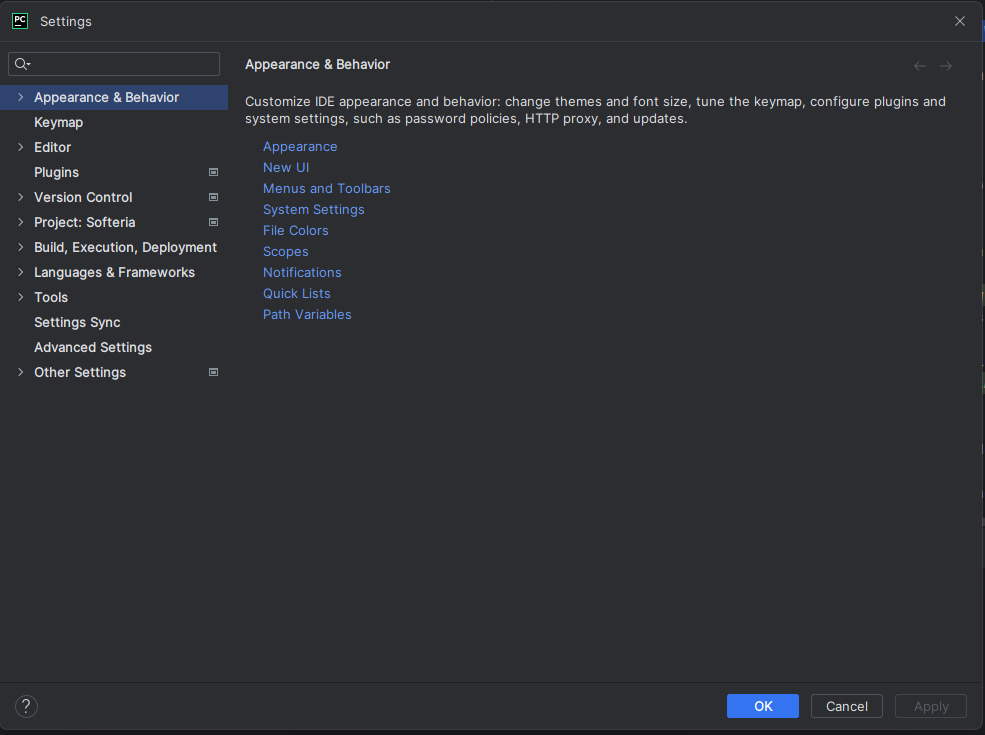This screenshot has height=735, width=985.
Task: Click the project-level marker icon beside Version Control
Action: (x=213, y=197)
